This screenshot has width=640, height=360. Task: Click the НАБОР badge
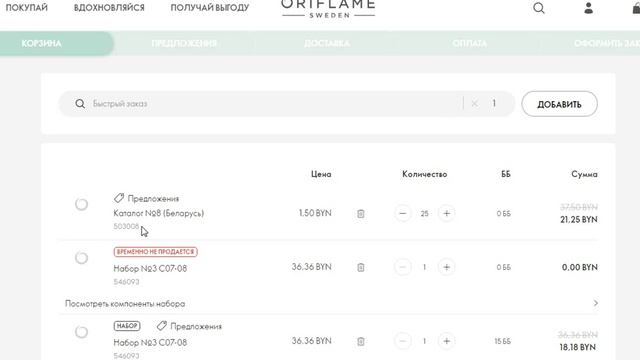tap(127, 326)
